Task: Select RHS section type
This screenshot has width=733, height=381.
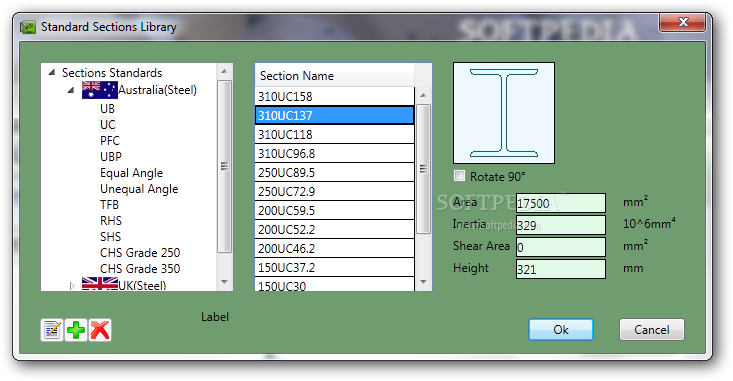Action: pos(111,220)
